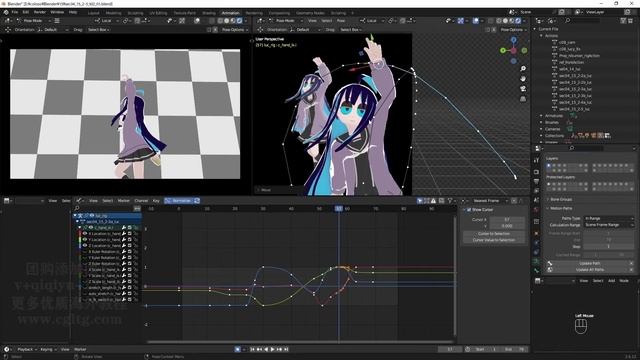Hide the Y Location channel eye

pyautogui.click(x=85, y=240)
